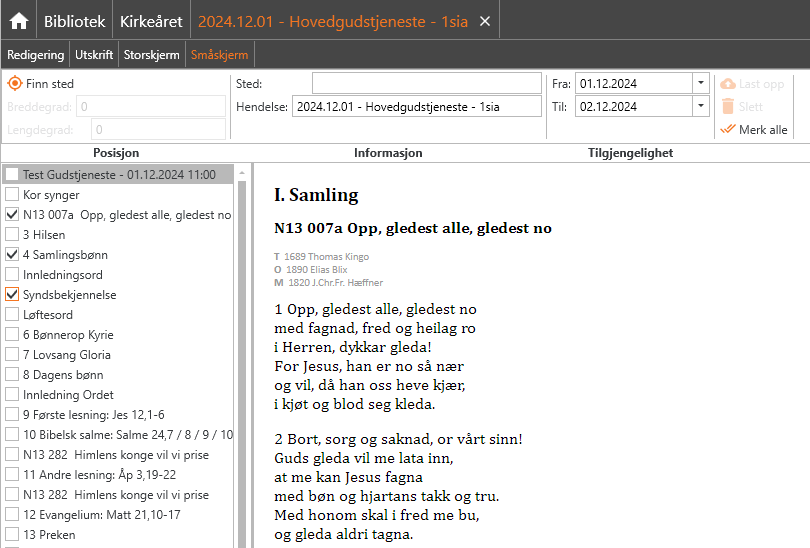Viewport: 810px width, 548px height.
Task: Click the Finn sted location target icon
Action: coord(15,83)
